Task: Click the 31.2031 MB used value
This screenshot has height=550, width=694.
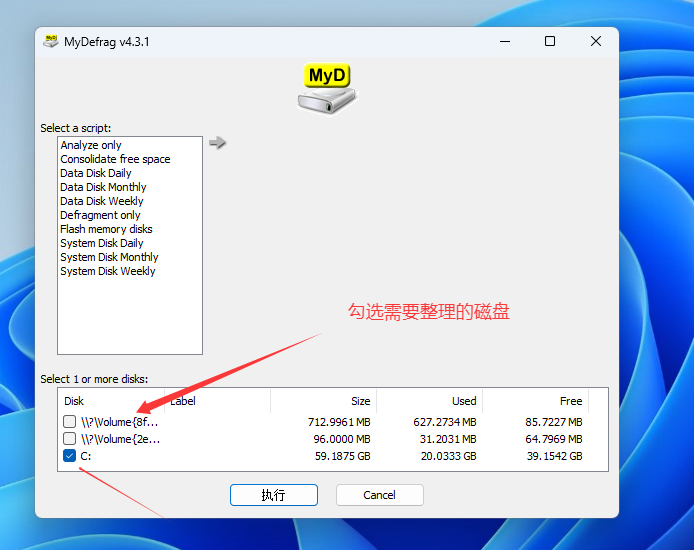Action: coord(448,439)
